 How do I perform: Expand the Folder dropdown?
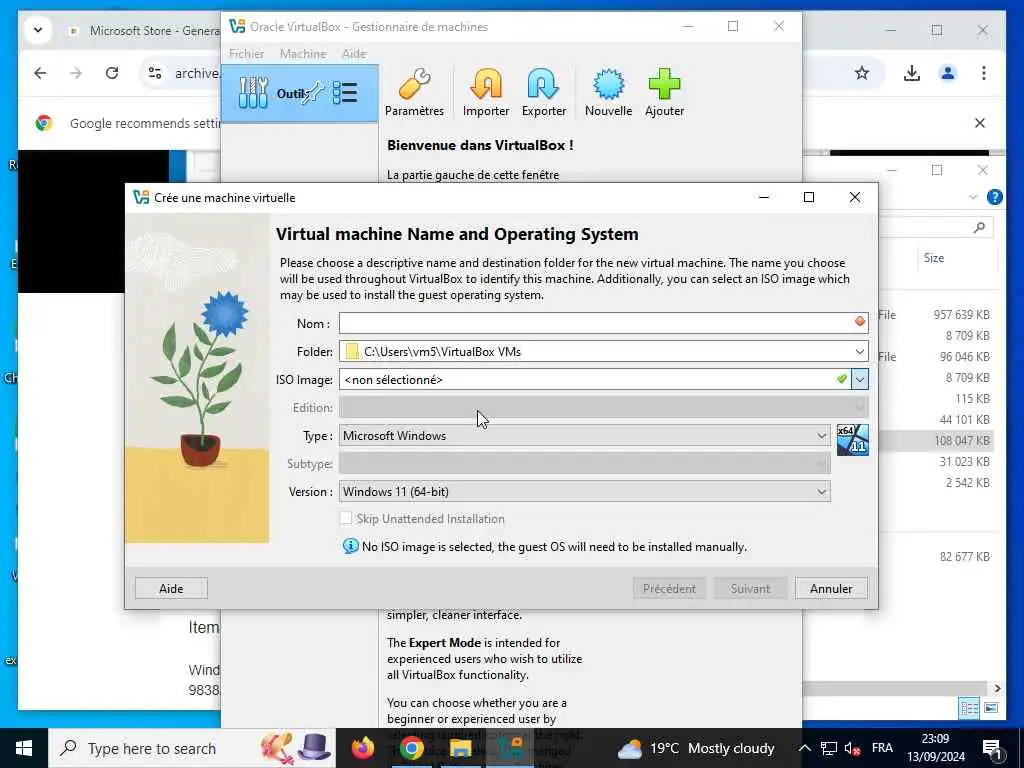859,351
